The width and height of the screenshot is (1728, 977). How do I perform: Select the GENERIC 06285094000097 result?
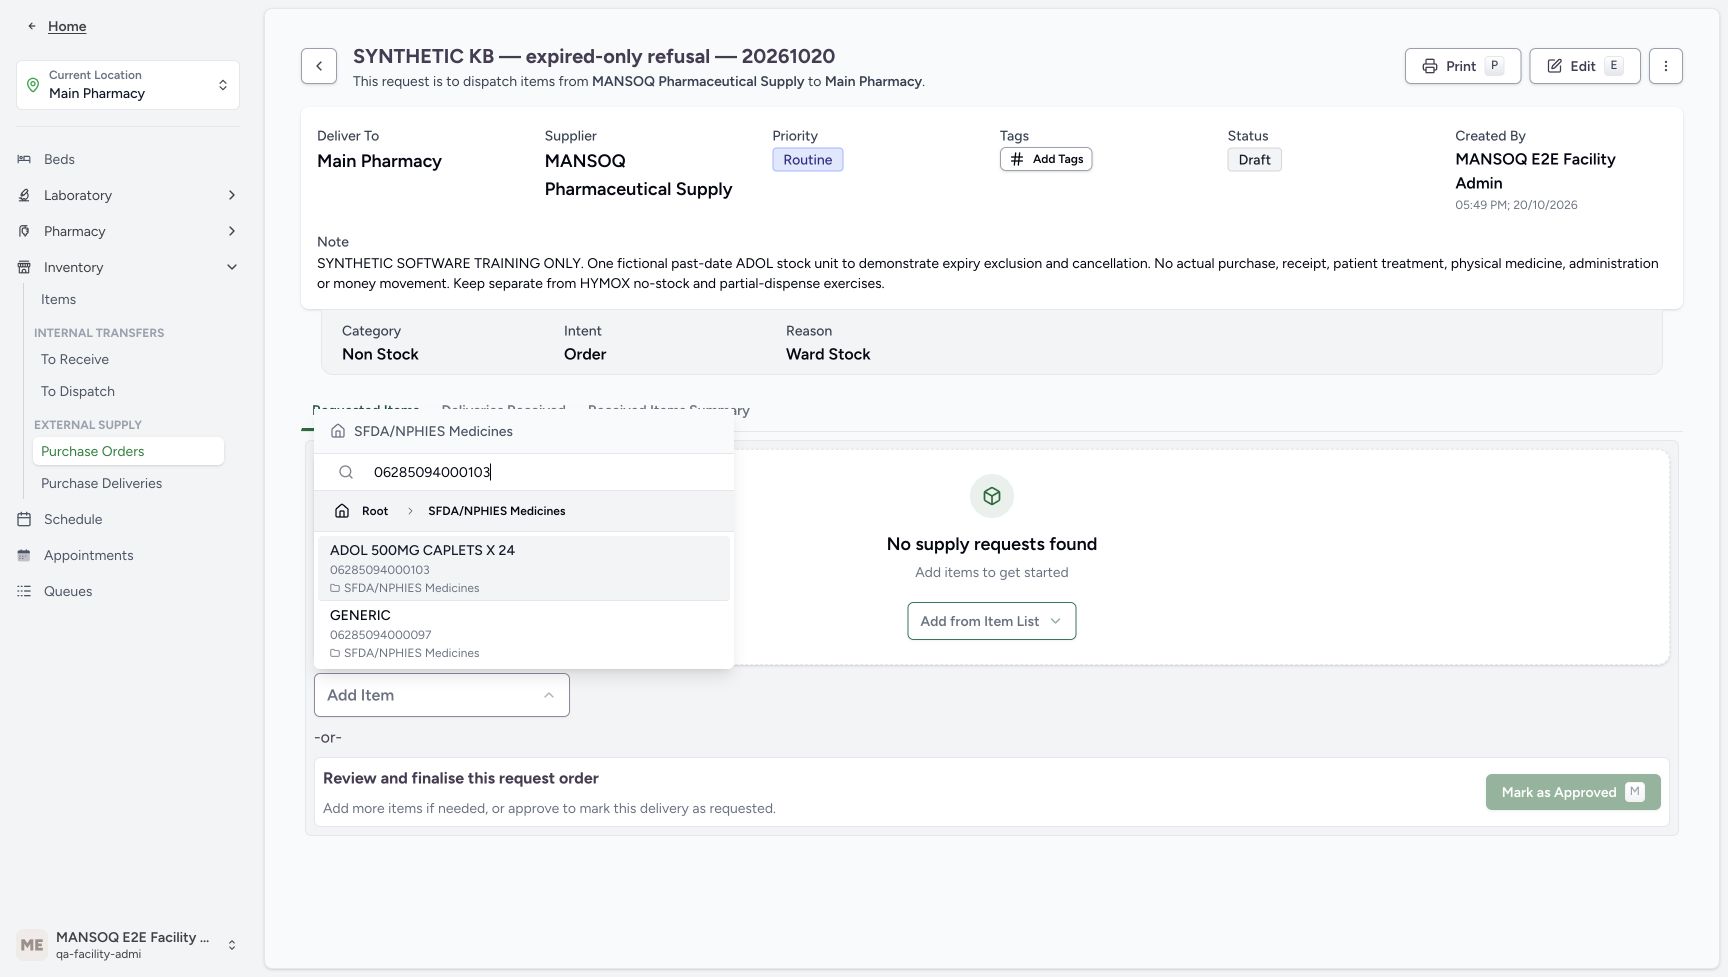524,633
